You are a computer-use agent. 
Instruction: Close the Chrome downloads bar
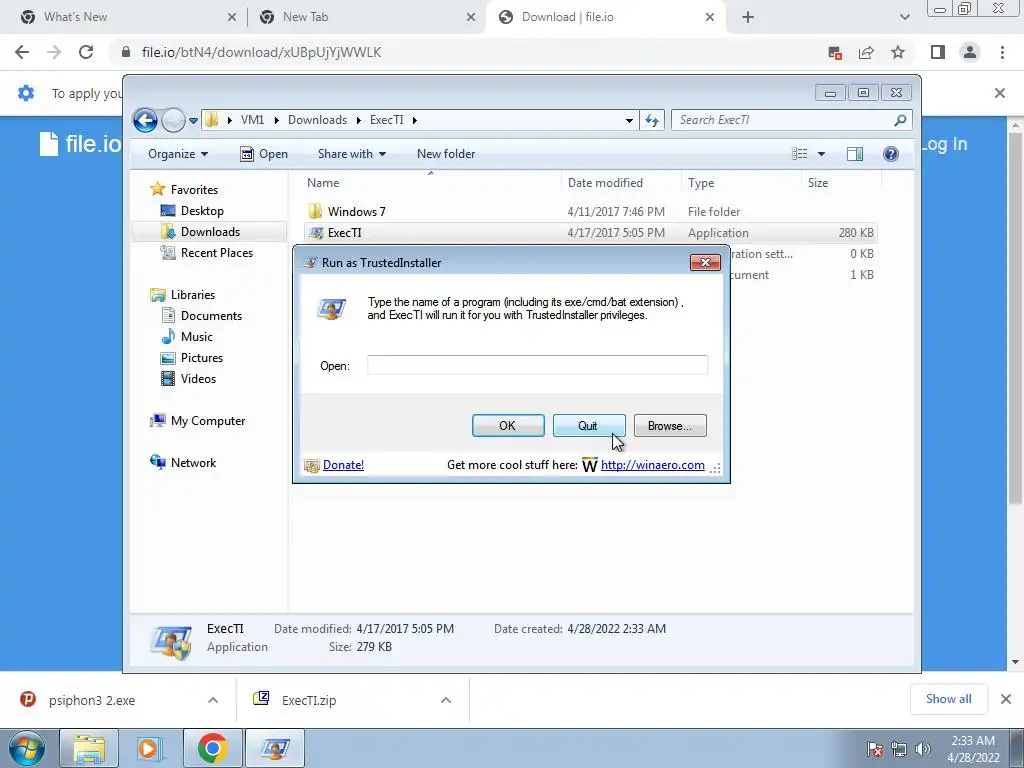[1006, 699]
